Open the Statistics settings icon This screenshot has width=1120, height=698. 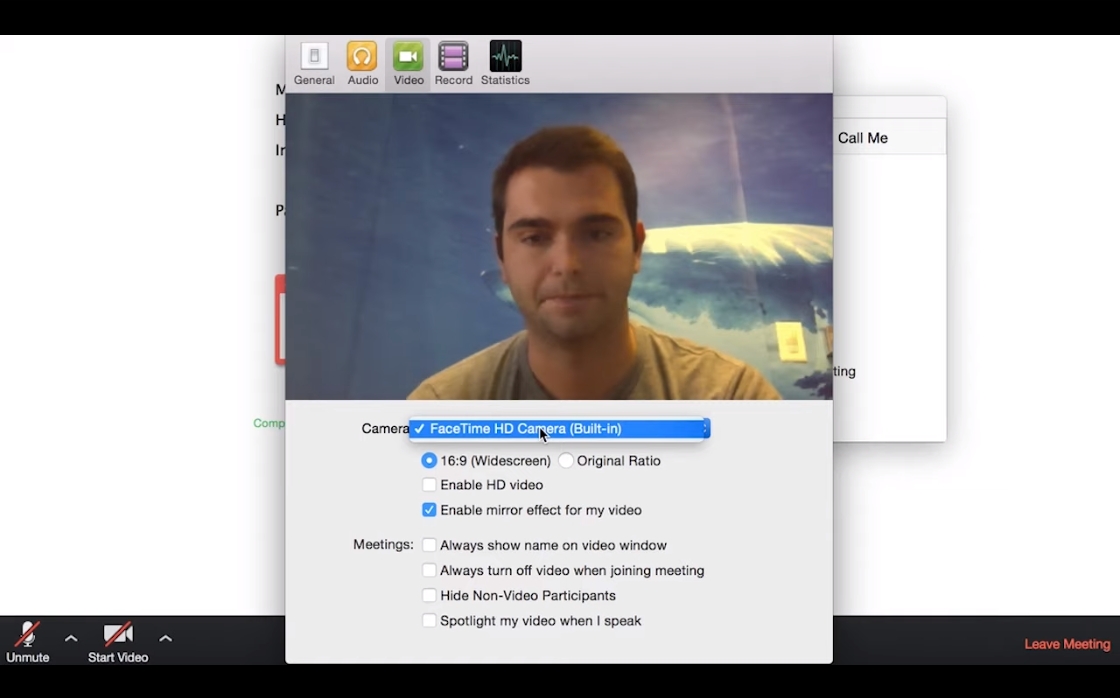click(505, 57)
